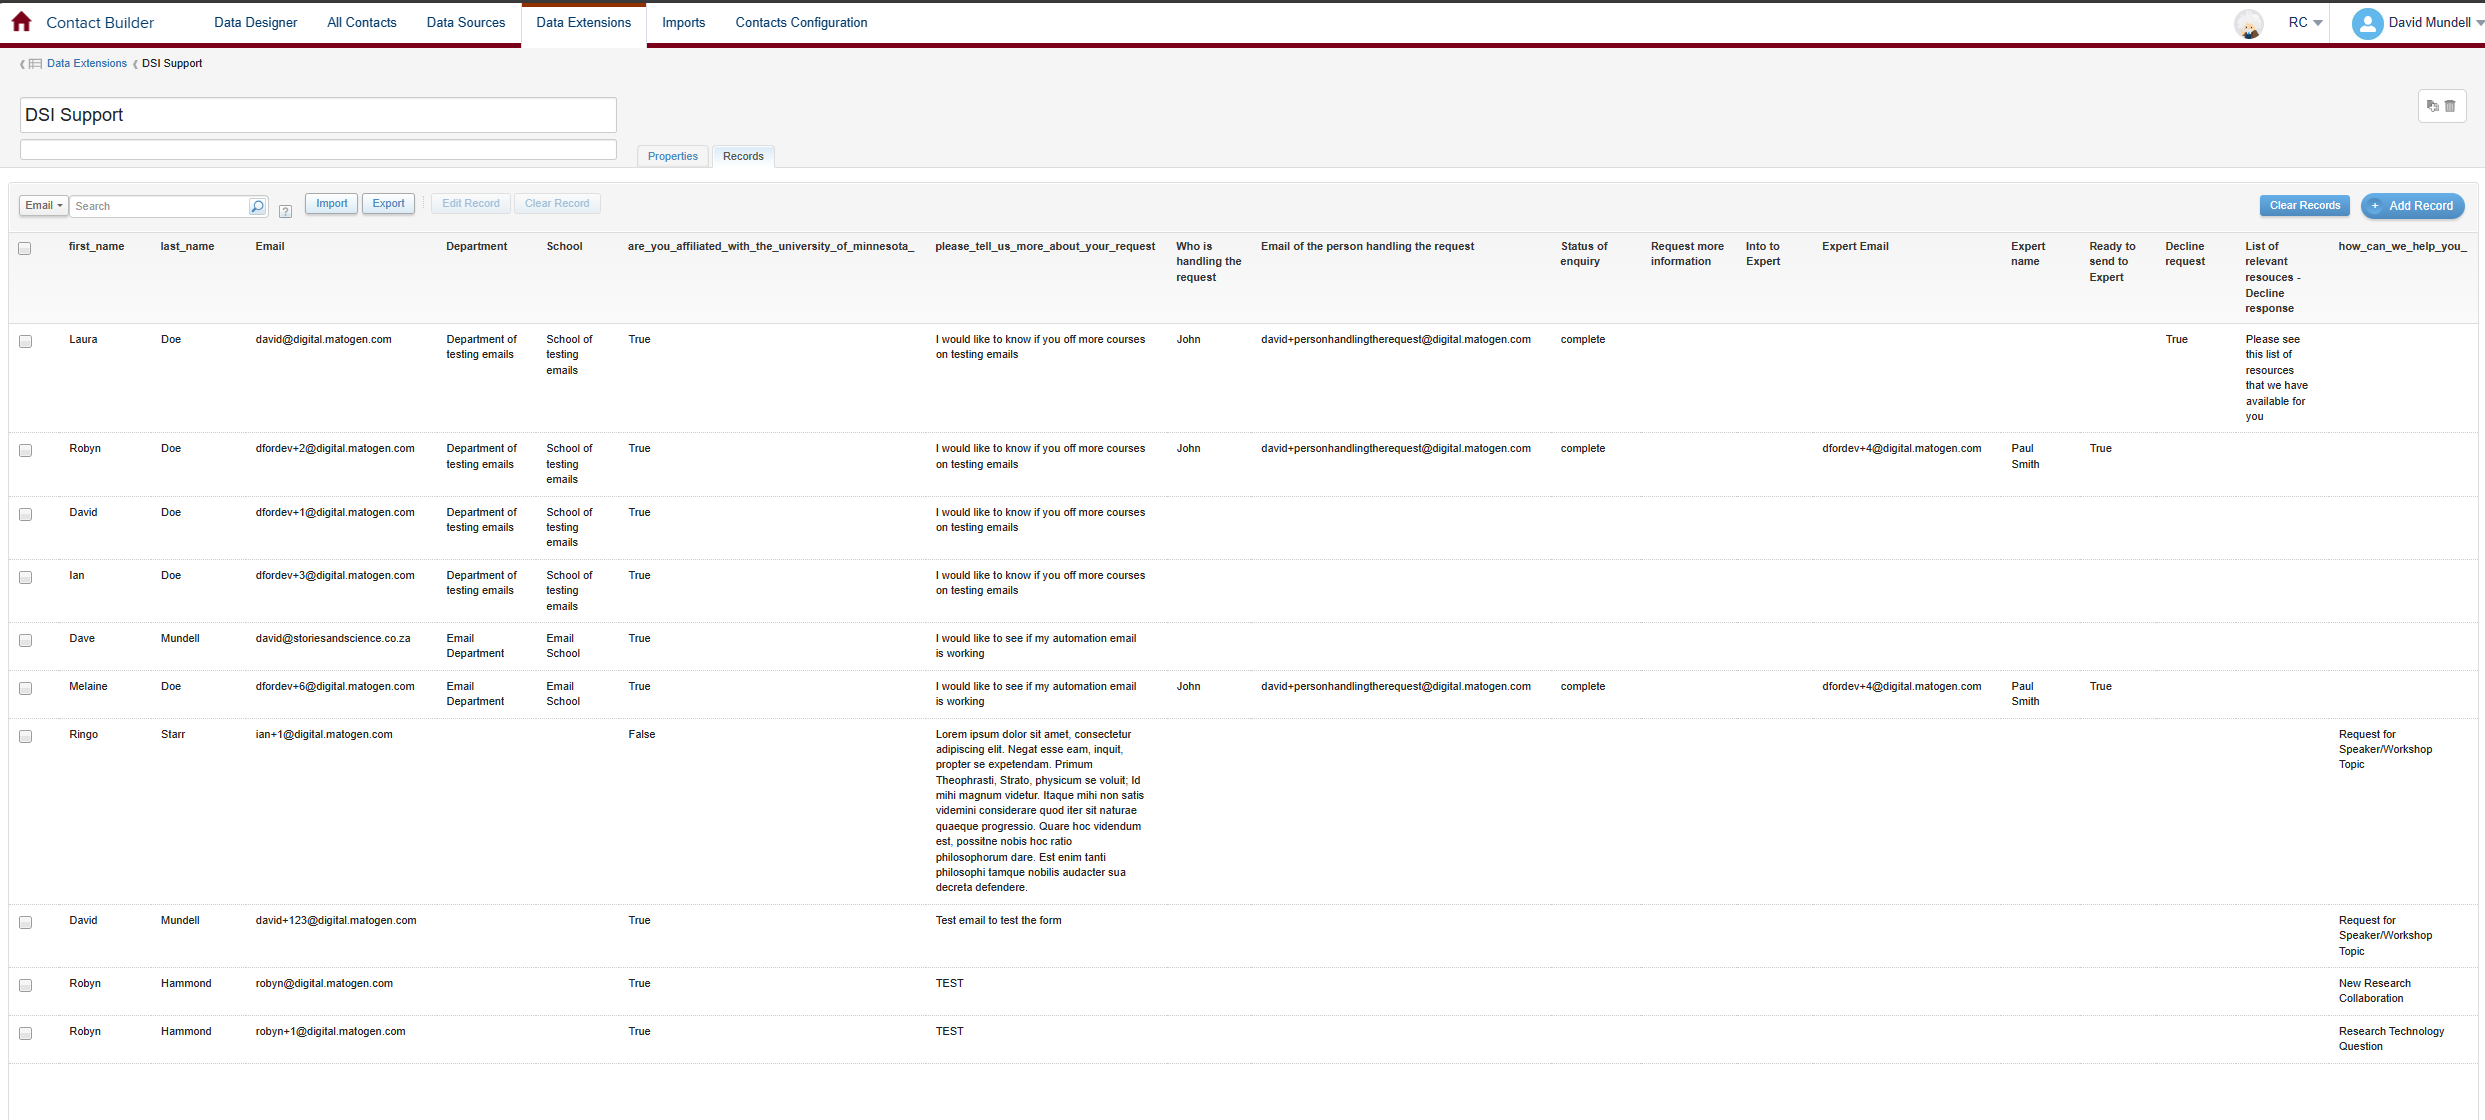Click the Contact Builder home icon
Viewport: 2485px width, 1120px height.
click(x=21, y=22)
